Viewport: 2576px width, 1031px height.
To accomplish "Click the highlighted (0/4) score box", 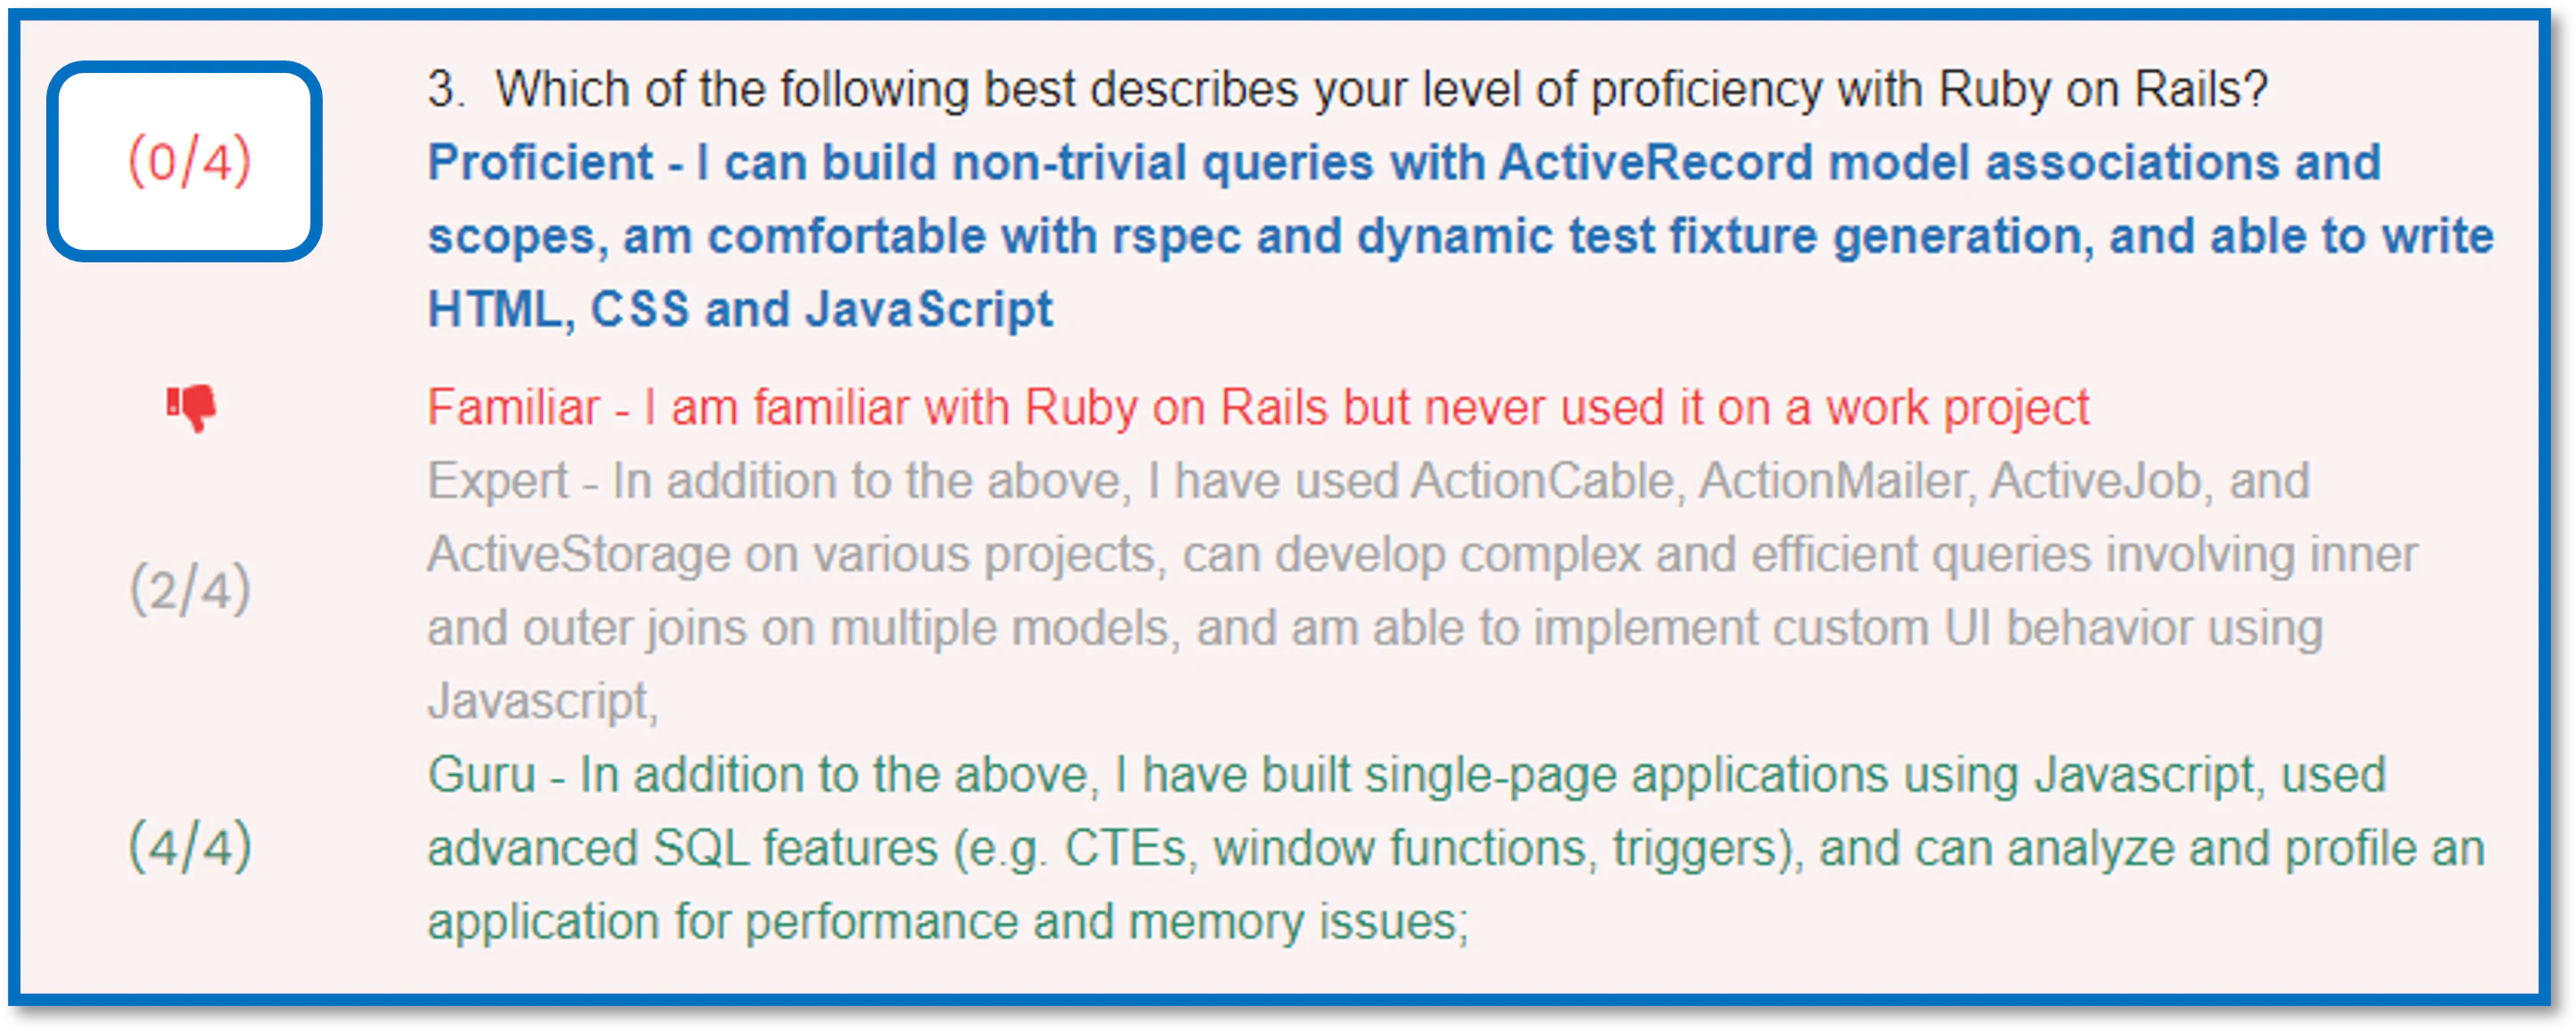I will 186,161.
